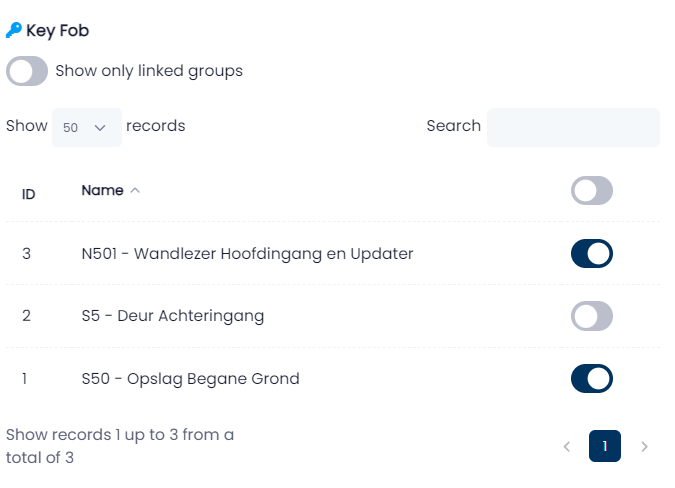Select the S5 - Deur Achteringang row name
Screen dimensions: 675x488
pyautogui.click(x=173, y=316)
